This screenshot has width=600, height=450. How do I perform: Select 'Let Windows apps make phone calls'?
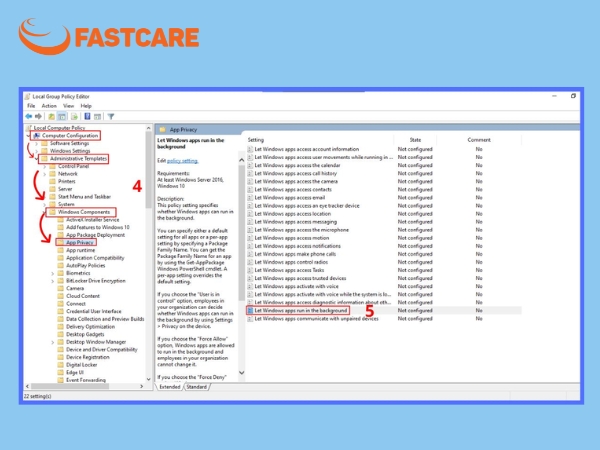coord(295,254)
